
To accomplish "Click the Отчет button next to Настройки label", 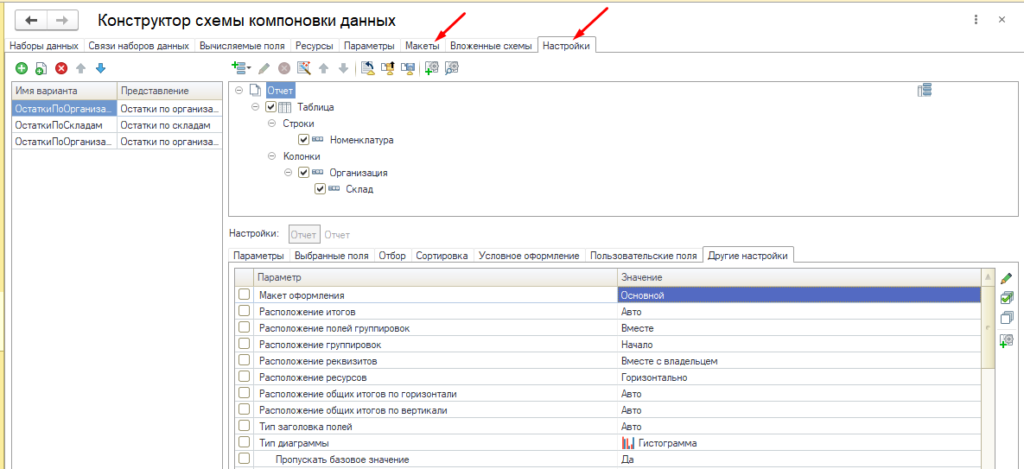I will tap(304, 234).
